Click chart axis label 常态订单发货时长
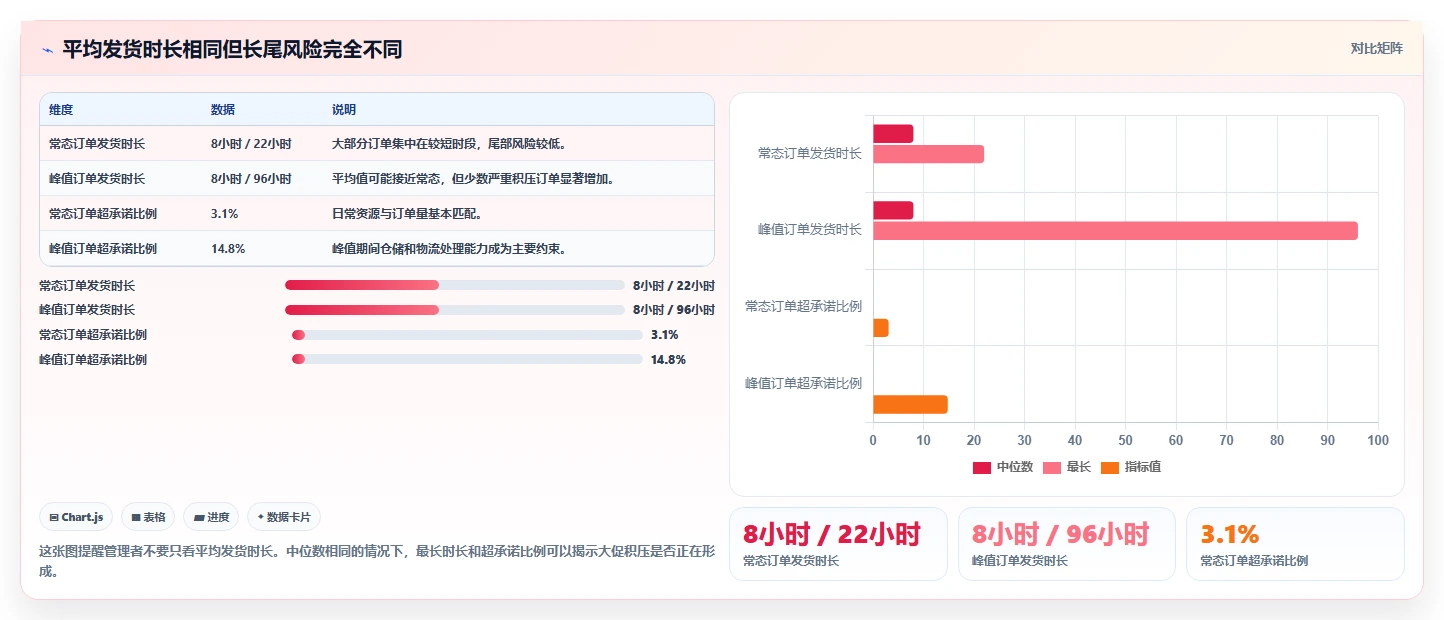 pyautogui.click(x=810, y=154)
